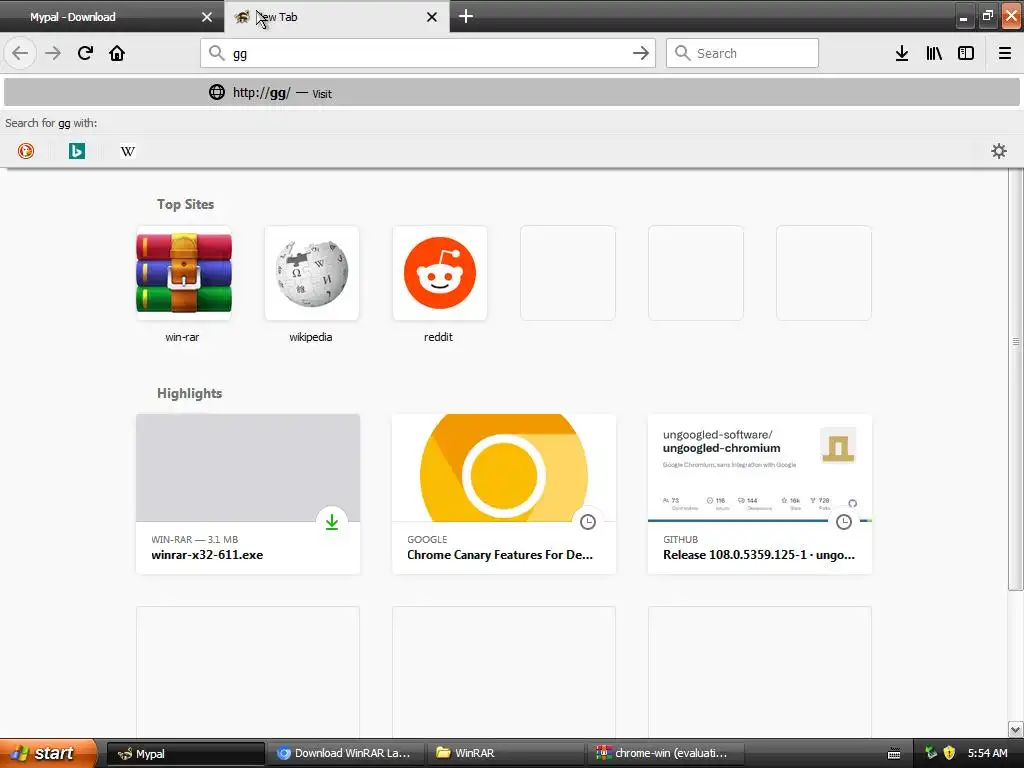This screenshot has height=768, width=1024.
Task: Close the New Tab tab
Action: 432,17
